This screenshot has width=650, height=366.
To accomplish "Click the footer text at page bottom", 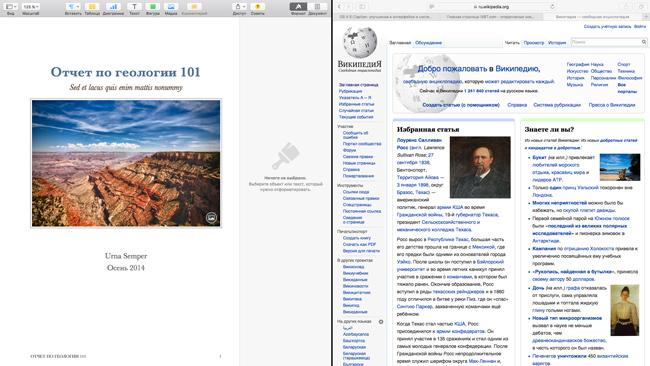I will 58,356.
